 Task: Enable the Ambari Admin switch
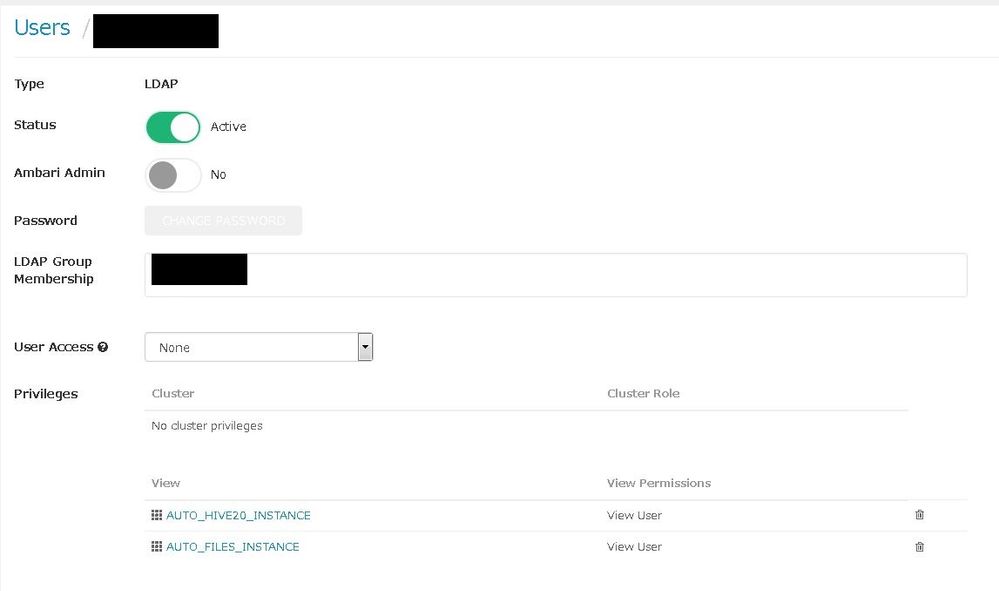pos(173,175)
